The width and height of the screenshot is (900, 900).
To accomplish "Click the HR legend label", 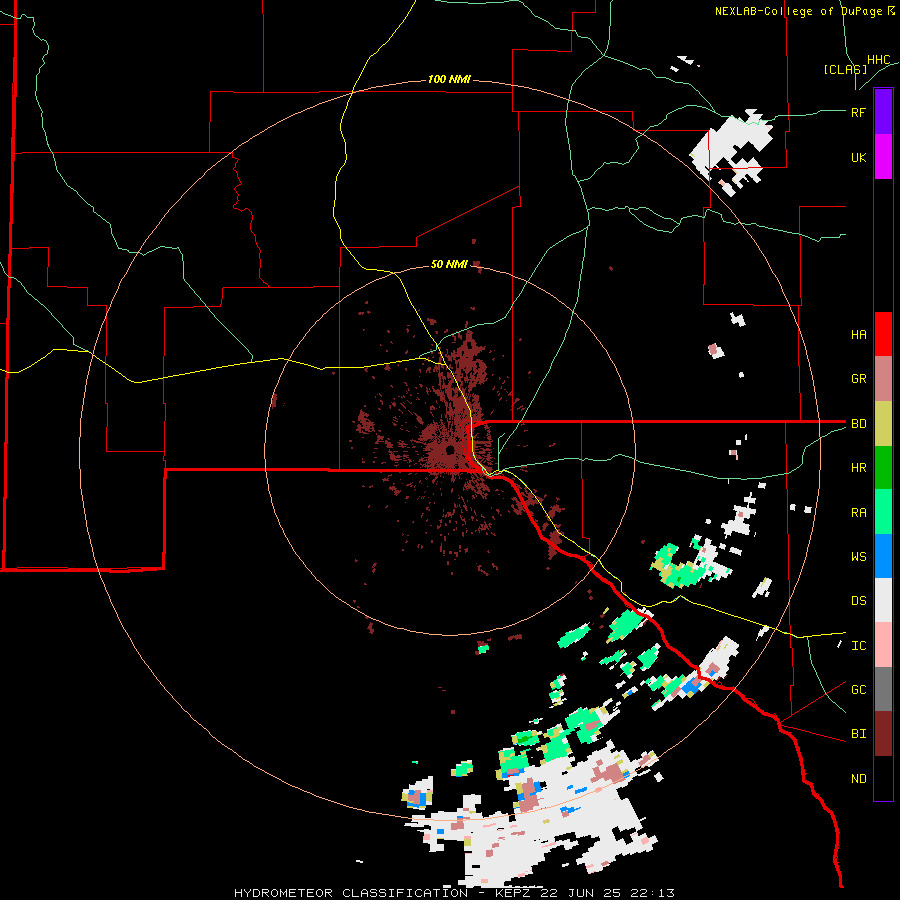I will (x=858, y=468).
